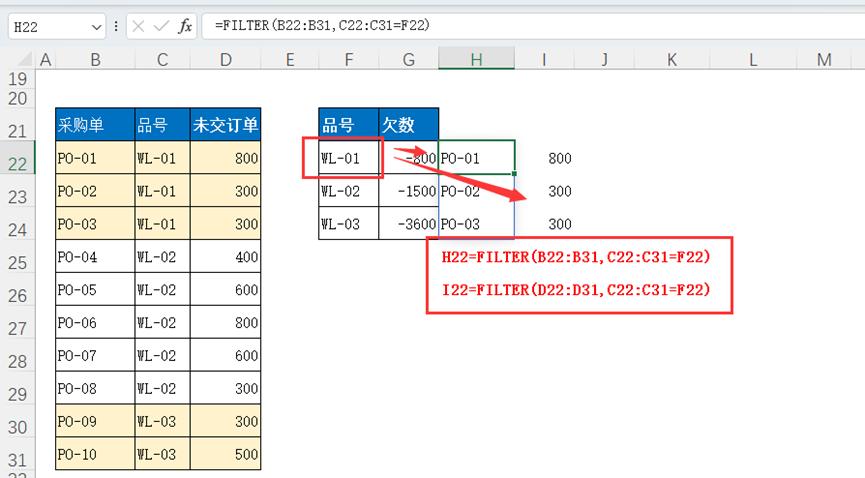Select cell PO-03 in column B
This screenshot has height=478, width=865.
tap(95, 224)
